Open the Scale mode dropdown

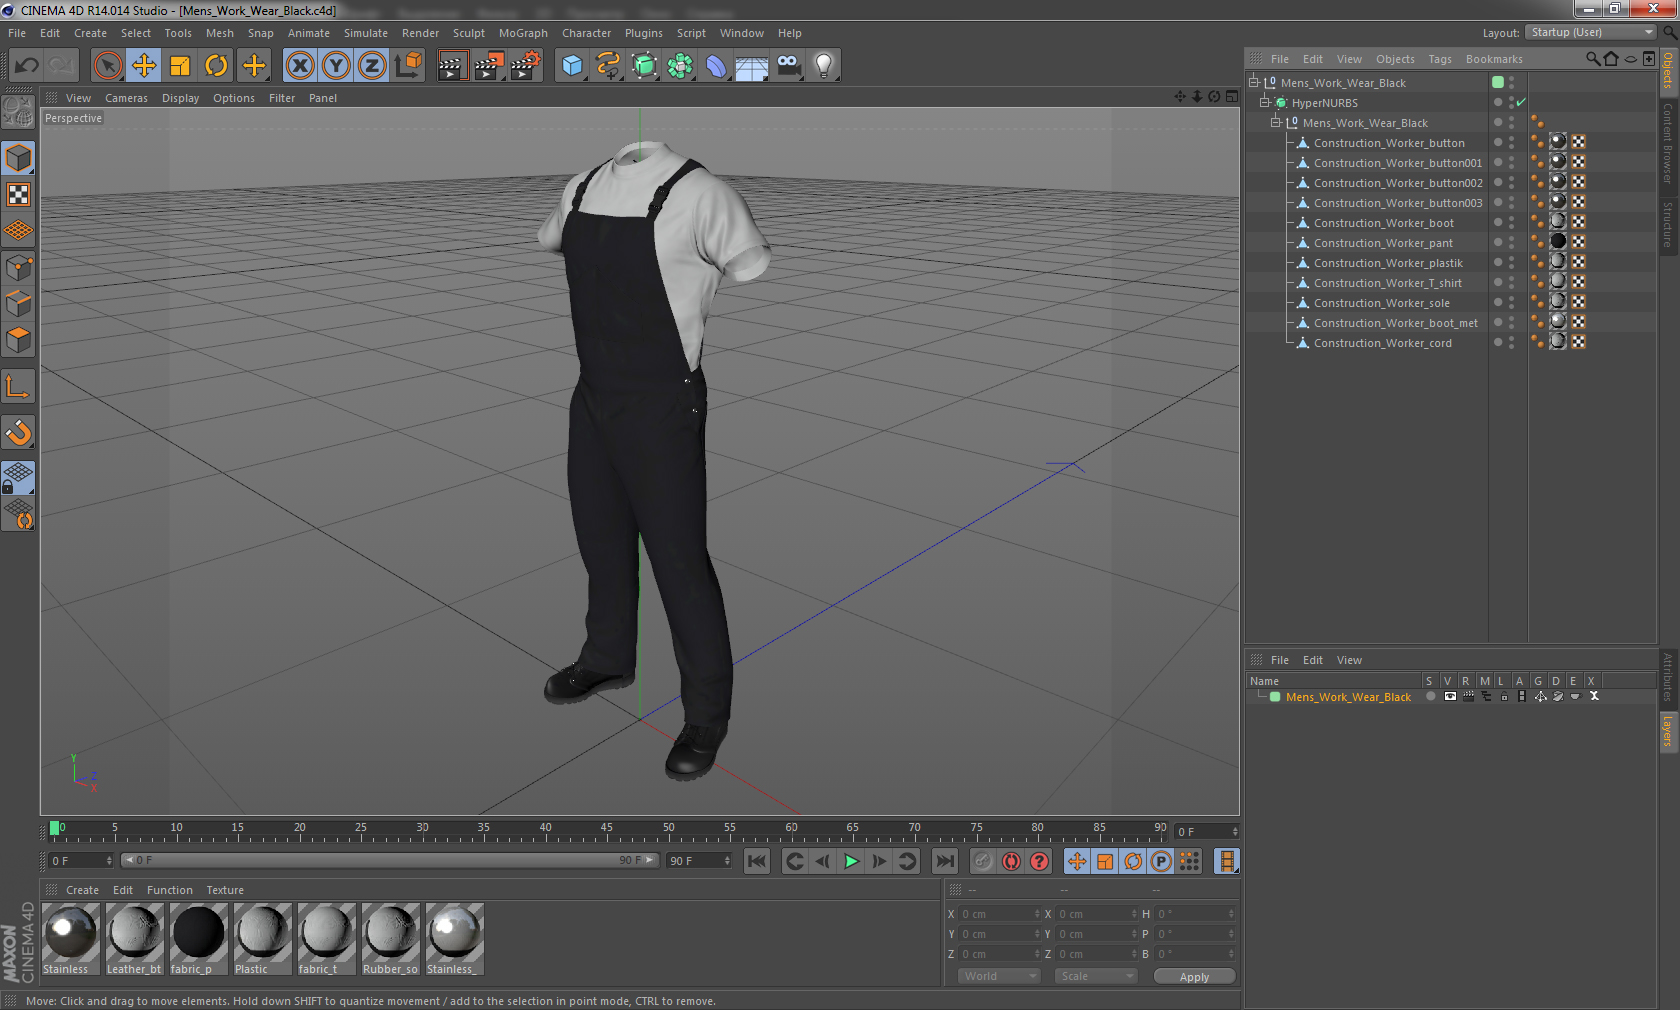[x=1096, y=976]
